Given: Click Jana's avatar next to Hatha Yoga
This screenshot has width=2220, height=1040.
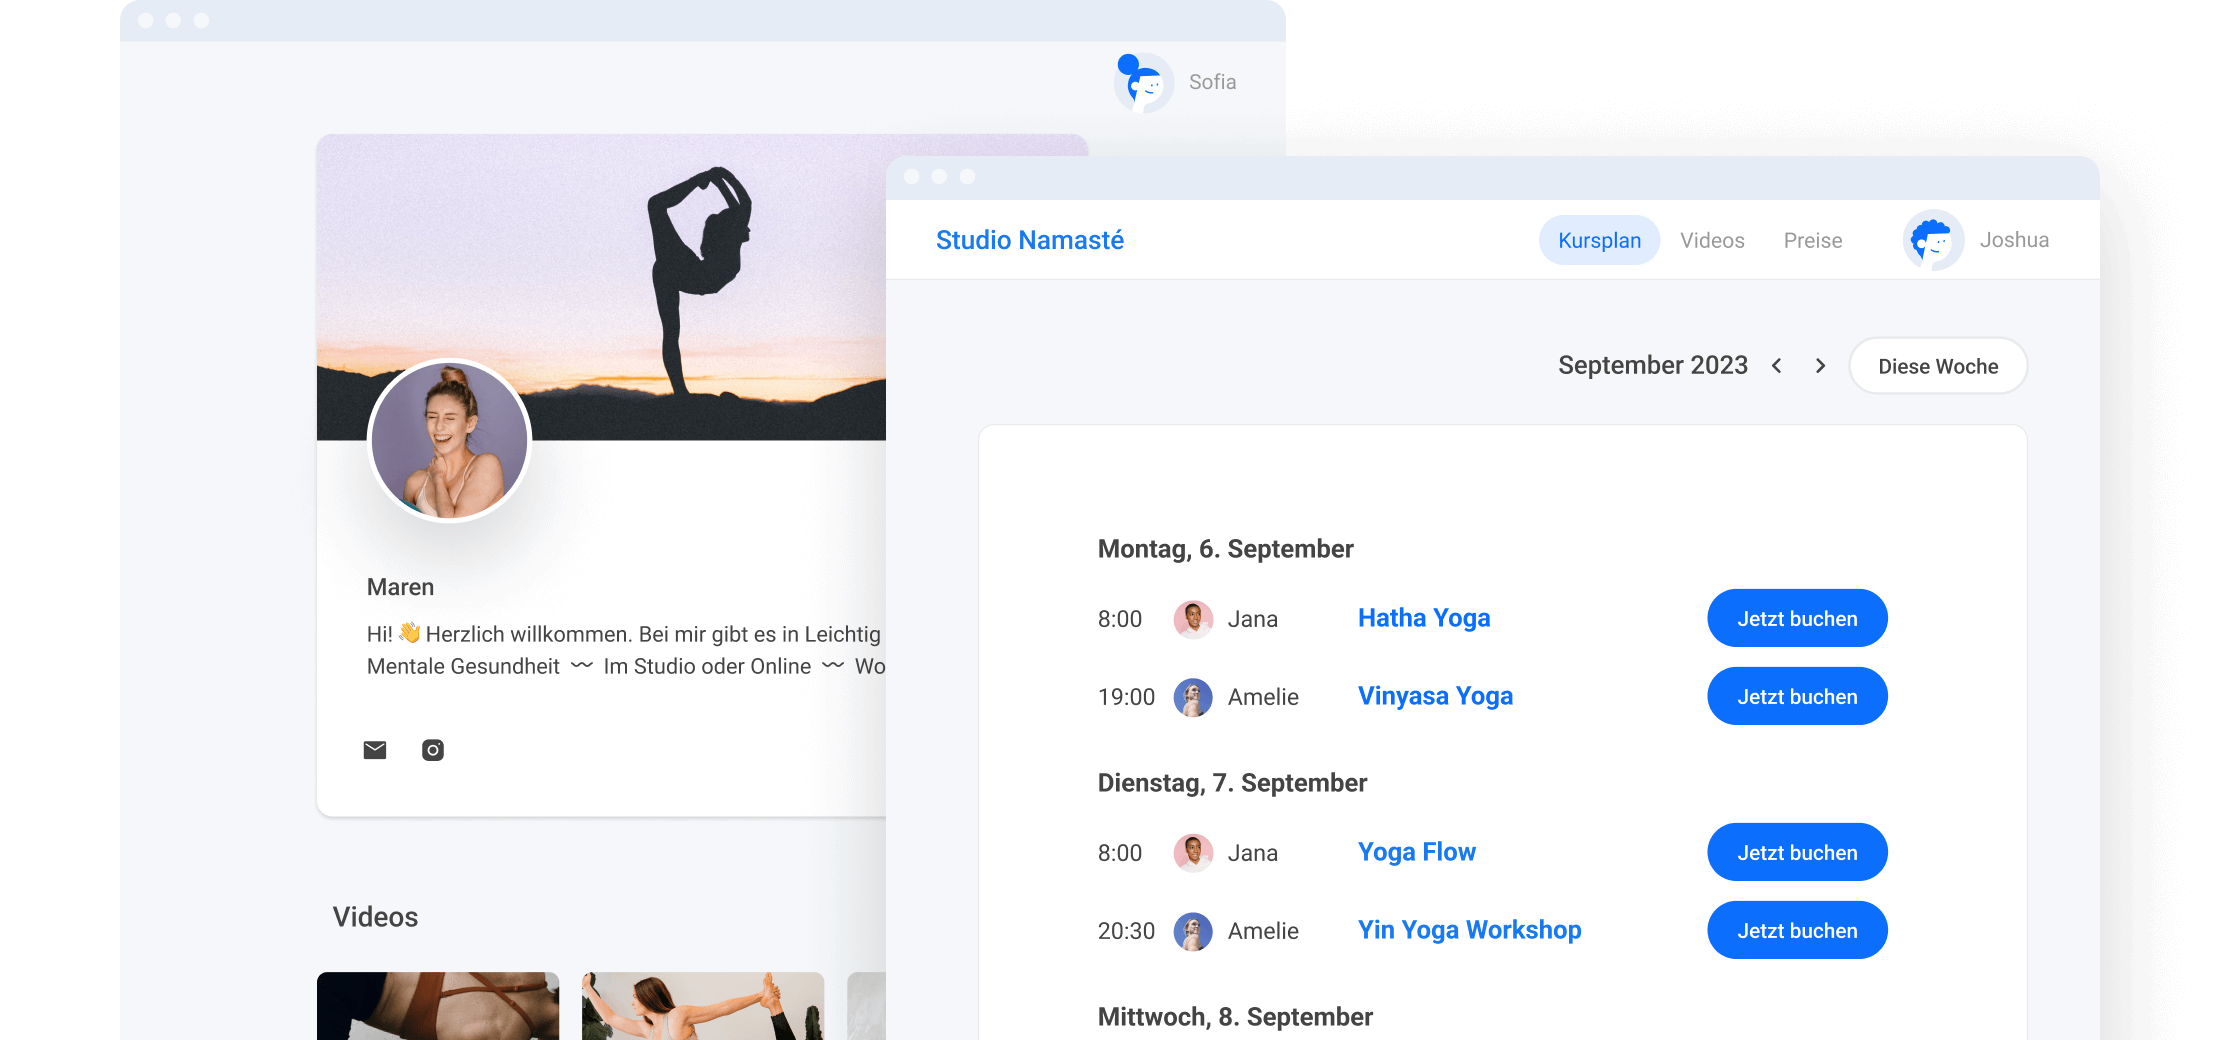Looking at the screenshot, I should pyautogui.click(x=1193, y=619).
